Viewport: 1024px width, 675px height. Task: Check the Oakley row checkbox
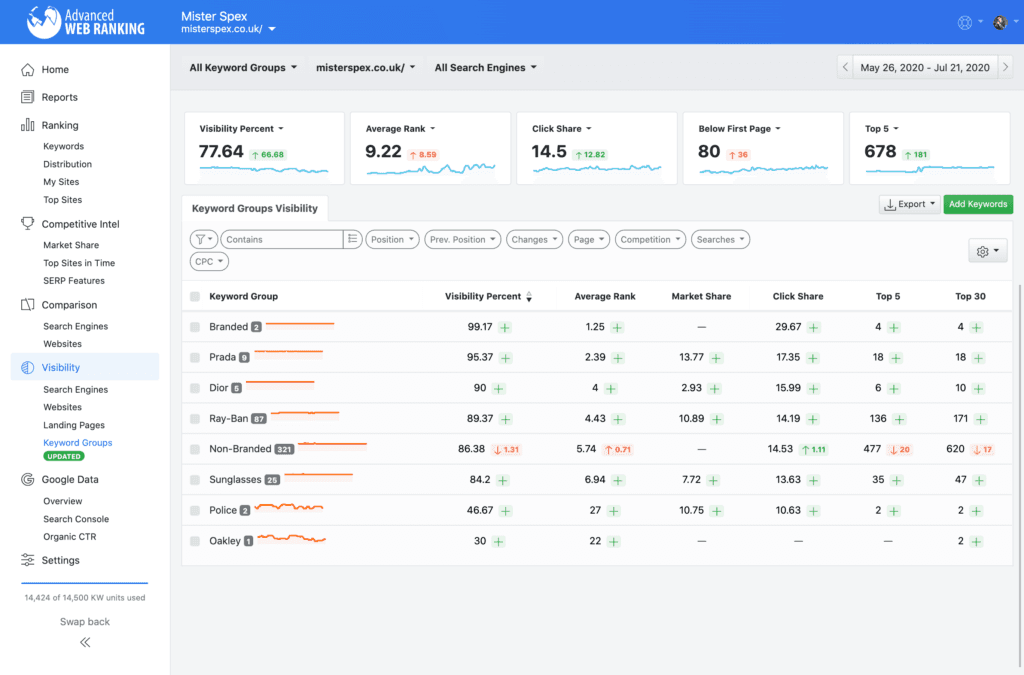point(195,541)
